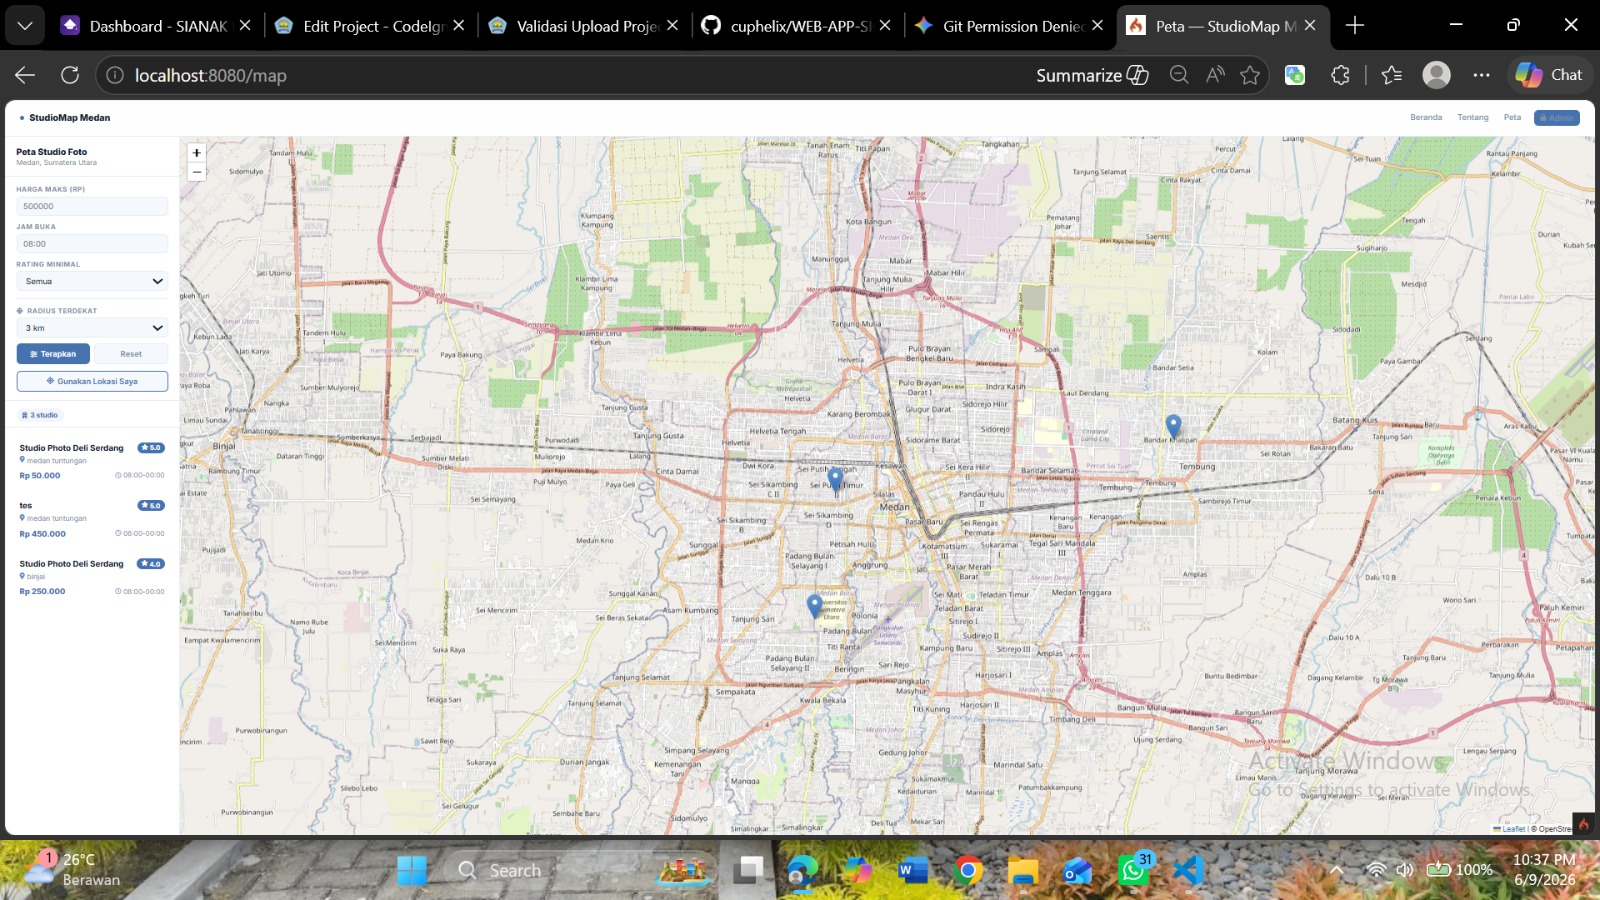Open the Beranda nav link
The width and height of the screenshot is (1600, 900).
[x=1426, y=118]
